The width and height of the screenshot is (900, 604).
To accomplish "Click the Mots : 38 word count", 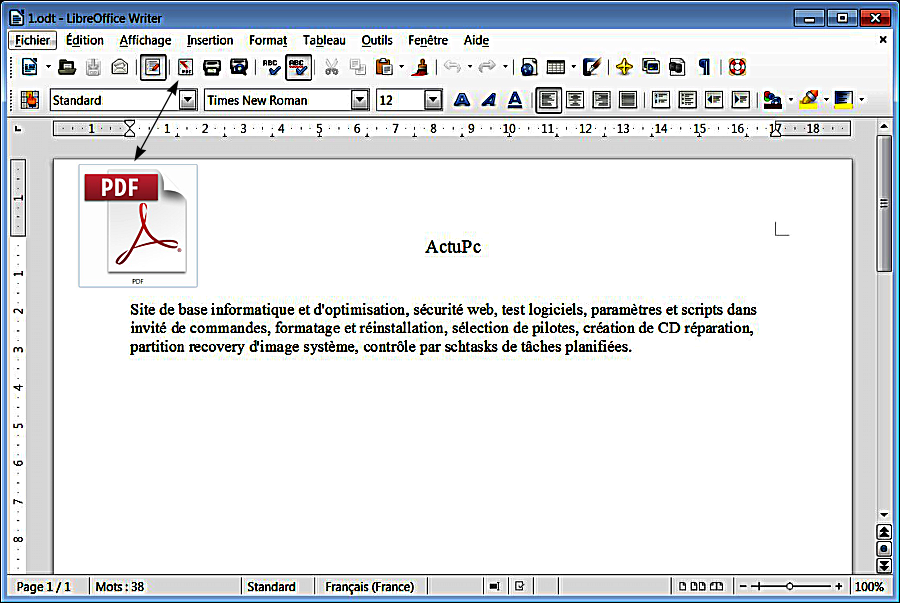I will [119, 587].
